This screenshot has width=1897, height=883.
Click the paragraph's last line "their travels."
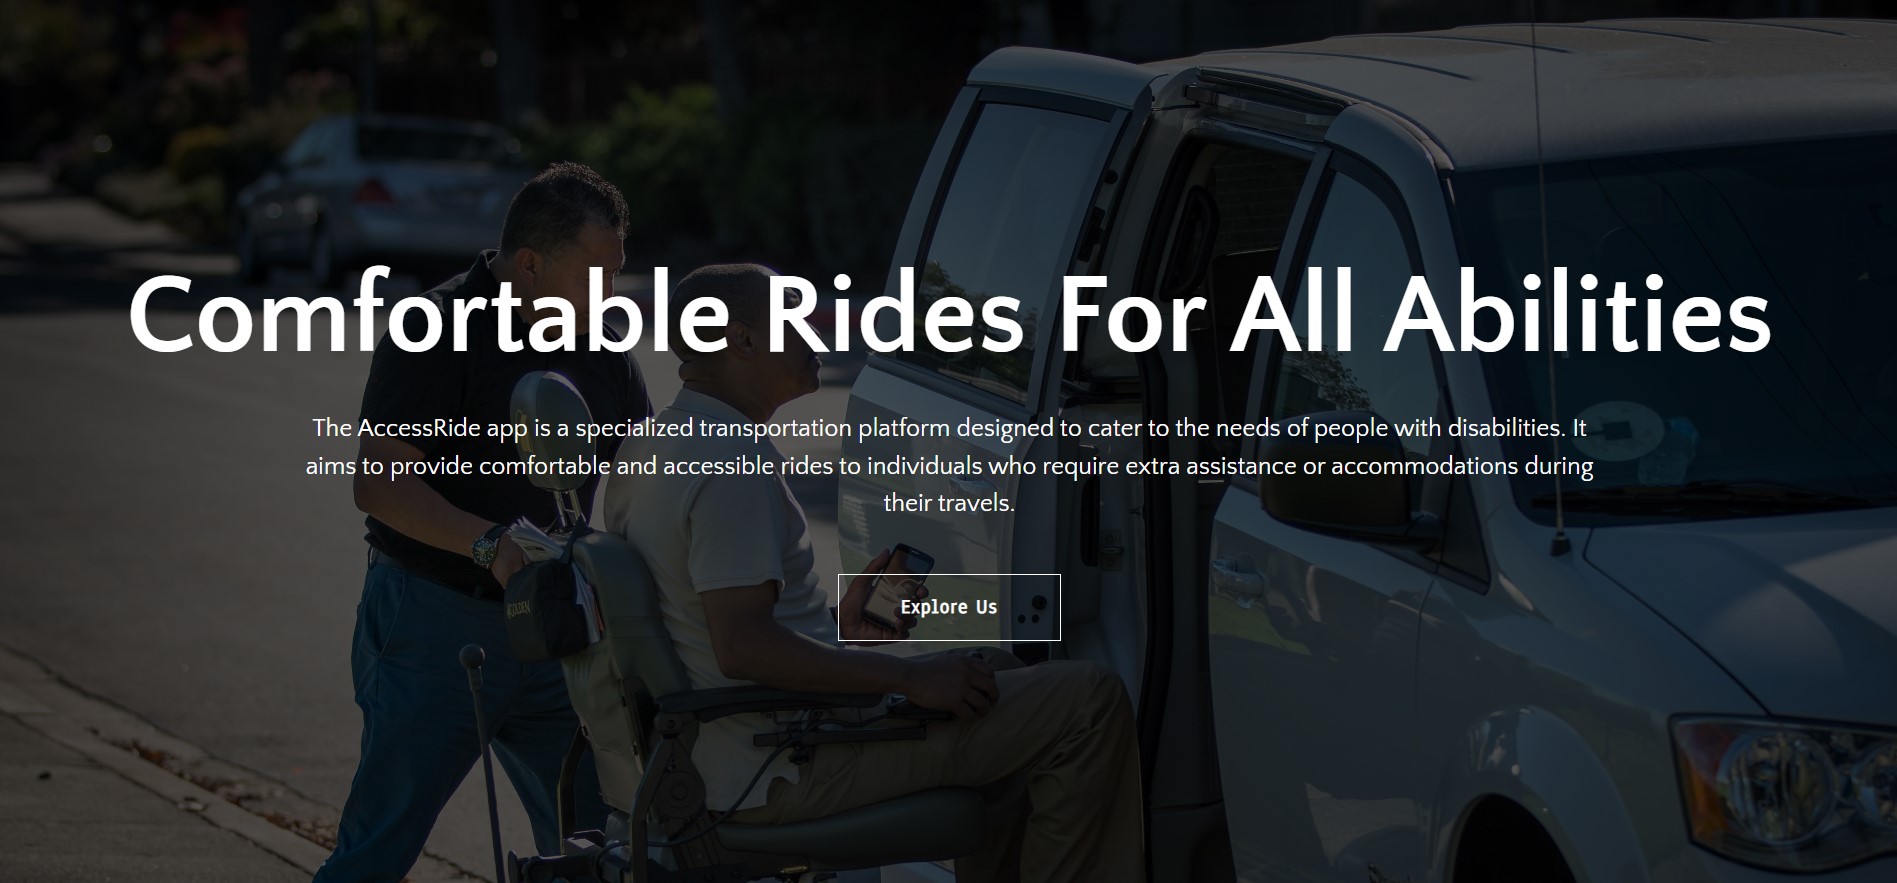pos(949,503)
